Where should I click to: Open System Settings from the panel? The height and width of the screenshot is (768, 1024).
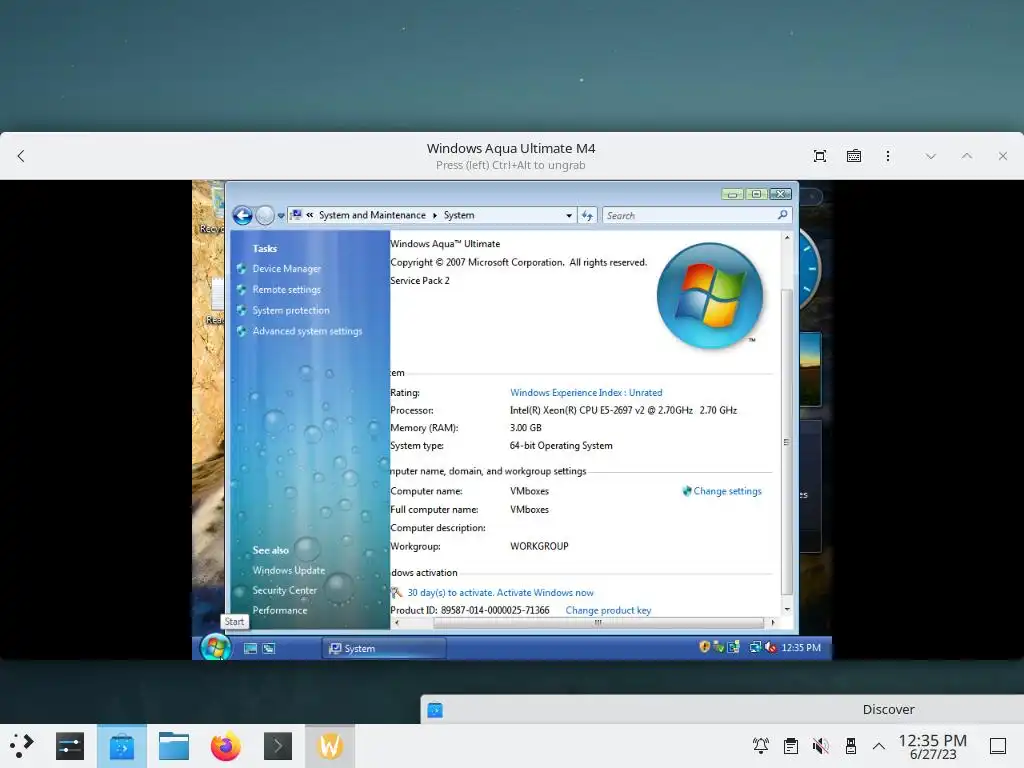point(70,746)
